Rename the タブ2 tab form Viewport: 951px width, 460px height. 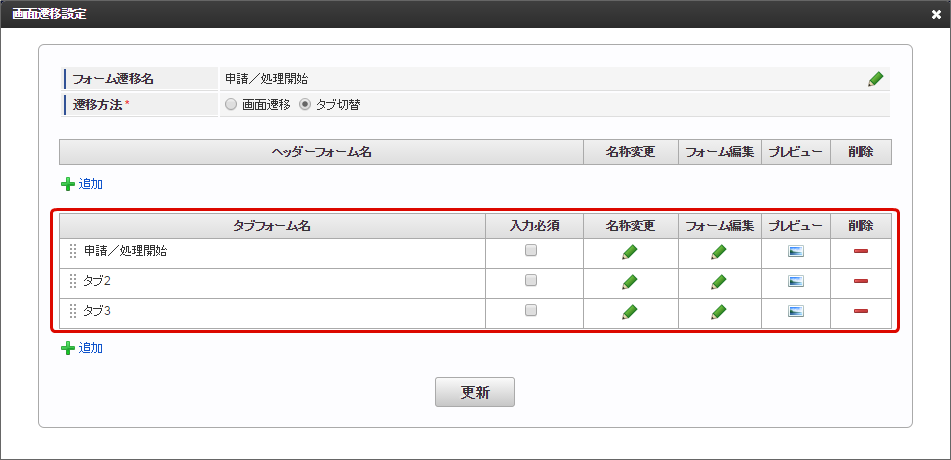click(630, 282)
